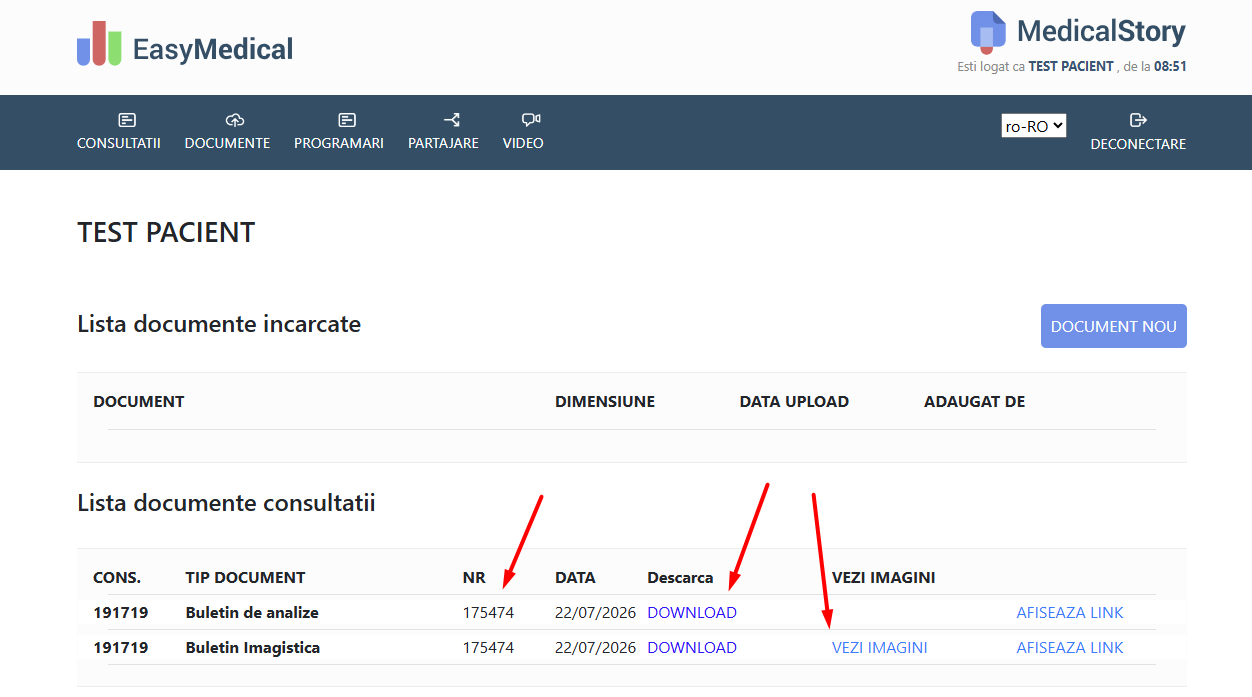Click the DOCUMENT column header

pos(139,402)
